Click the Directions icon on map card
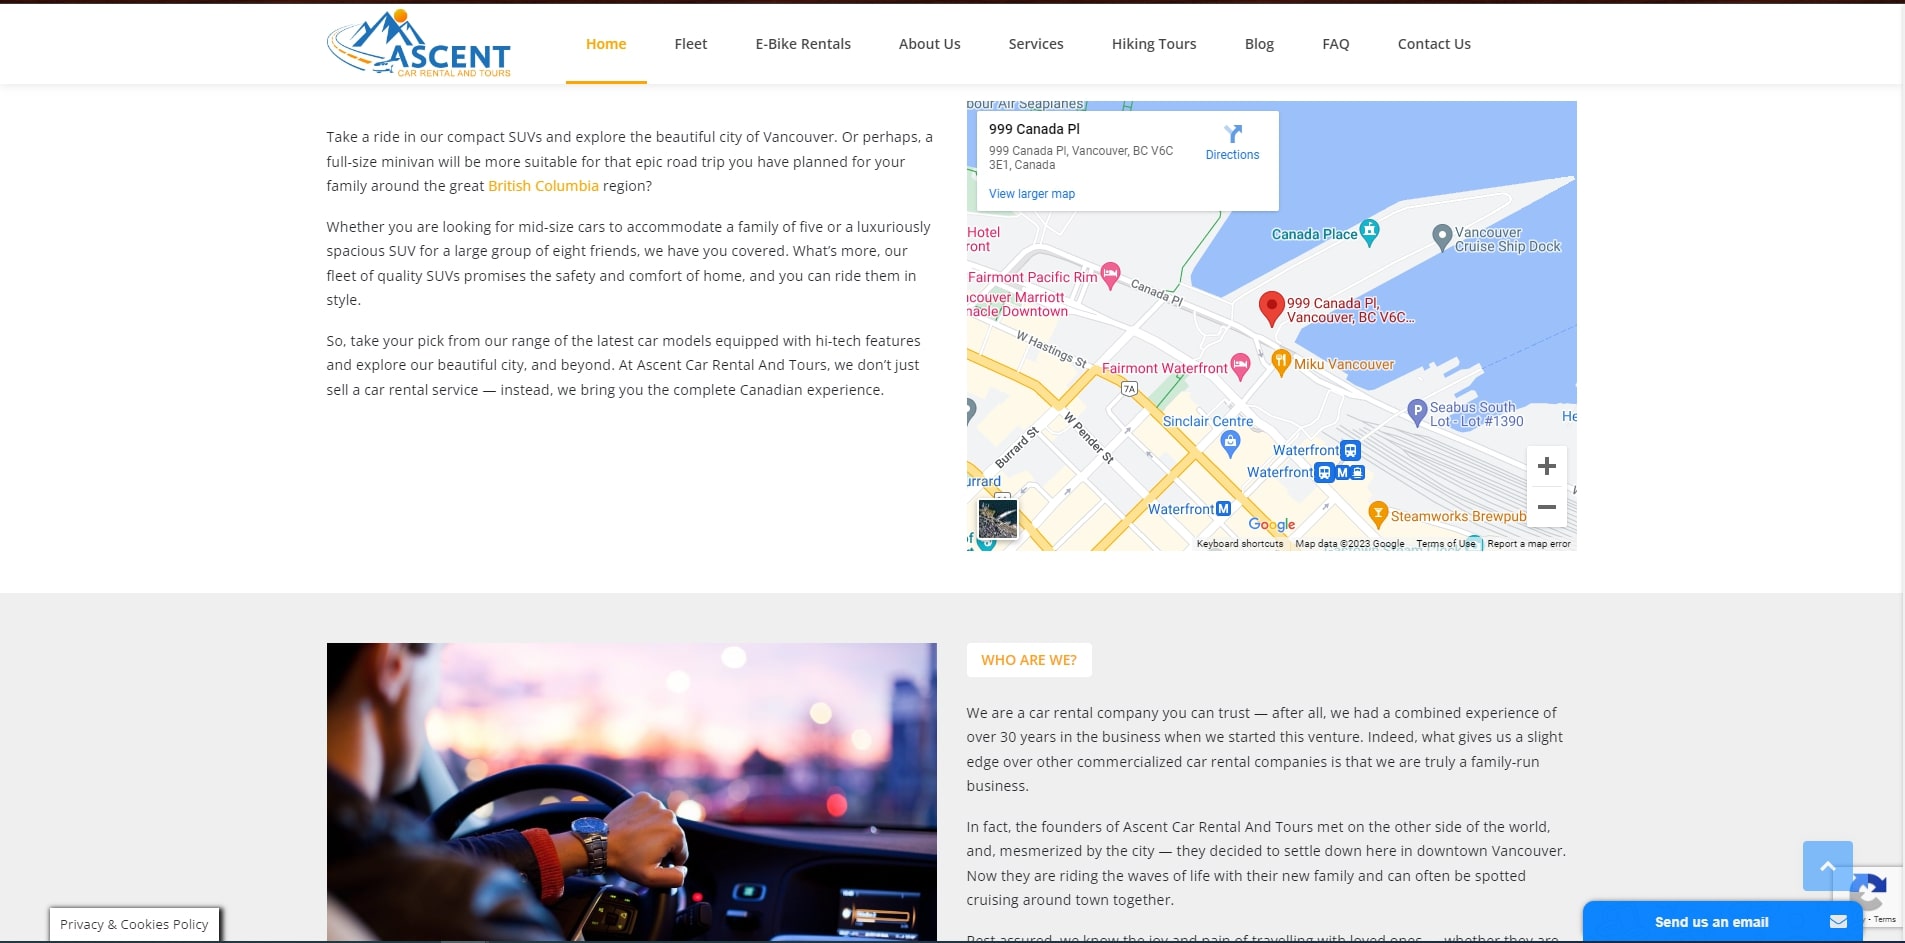Viewport: 1905px width, 943px height. 1232,135
